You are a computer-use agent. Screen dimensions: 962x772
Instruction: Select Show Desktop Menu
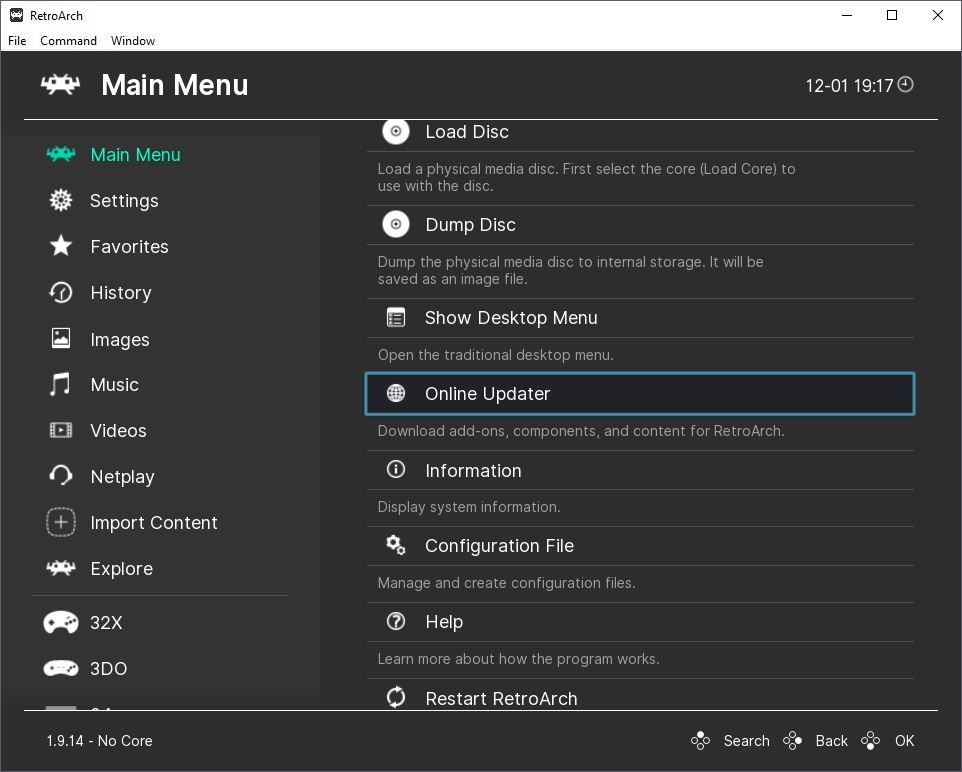pos(511,317)
